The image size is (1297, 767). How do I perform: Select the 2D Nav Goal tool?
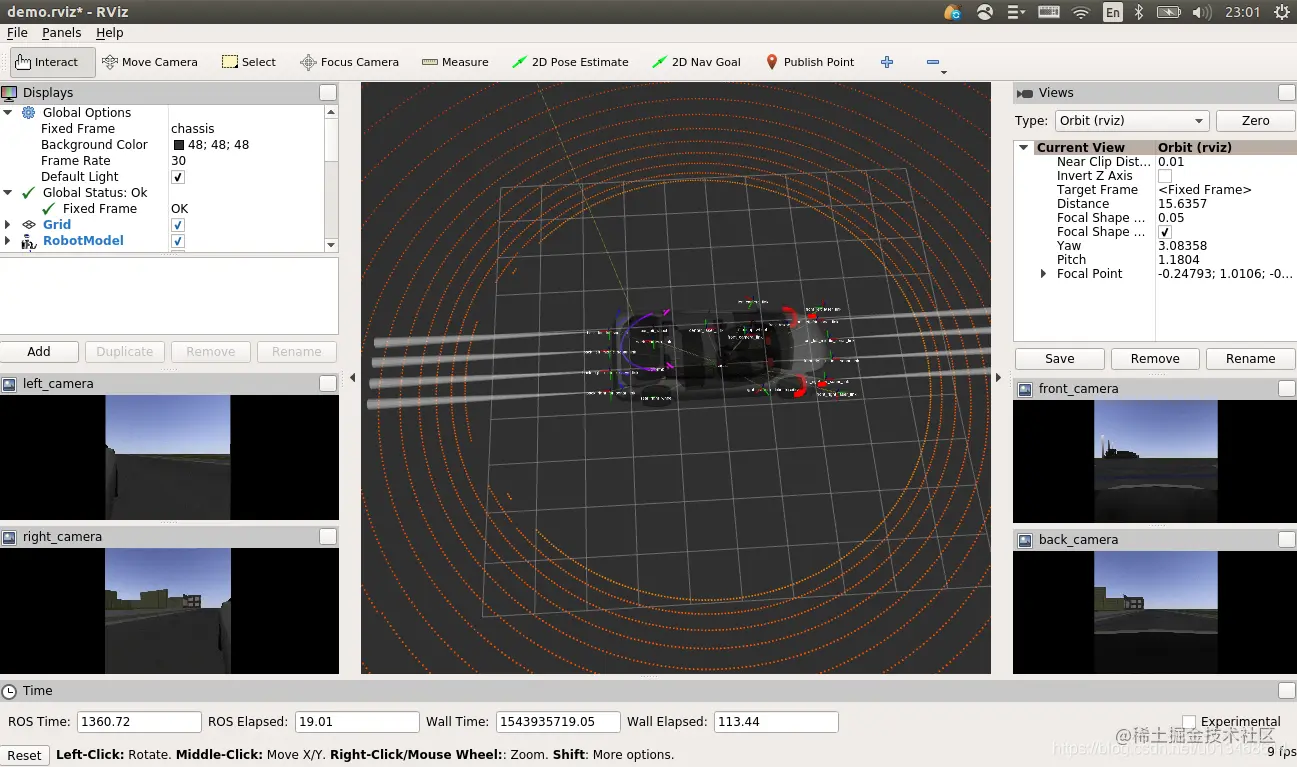696,62
